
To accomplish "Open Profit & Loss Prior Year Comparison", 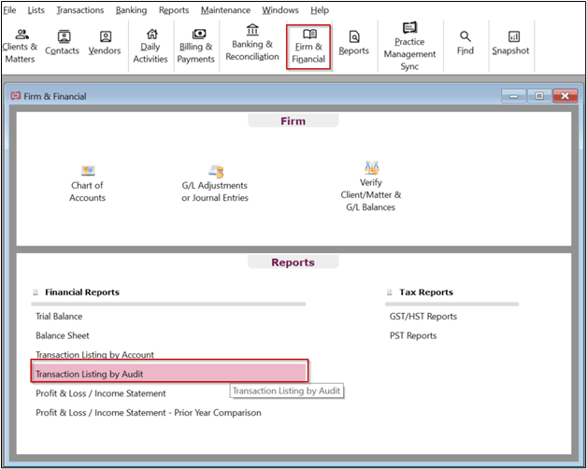I will (x=148, y=412).
